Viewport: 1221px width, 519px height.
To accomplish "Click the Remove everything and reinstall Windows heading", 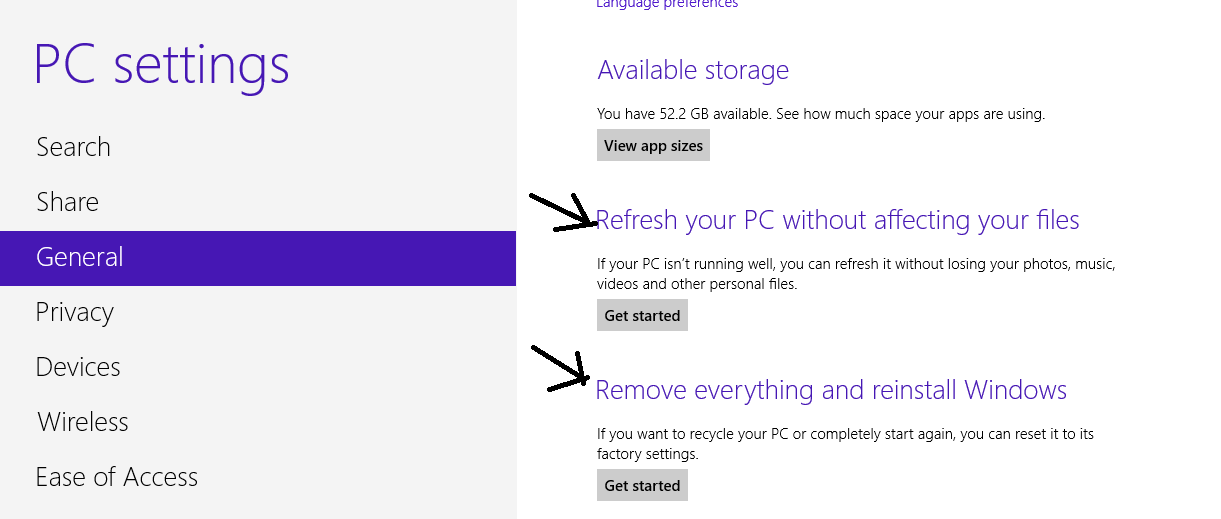I will (831, 390).
